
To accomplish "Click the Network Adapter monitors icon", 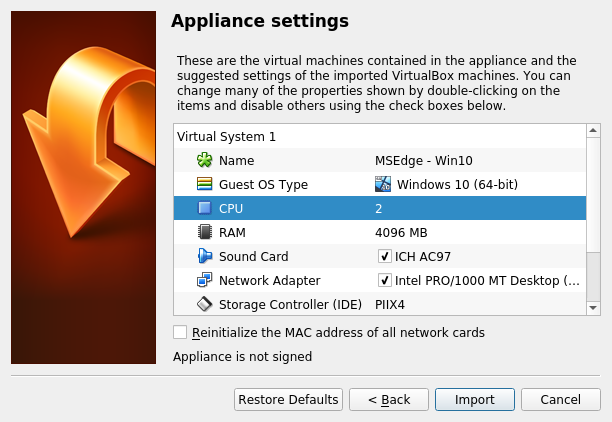I will coord(205,280).
